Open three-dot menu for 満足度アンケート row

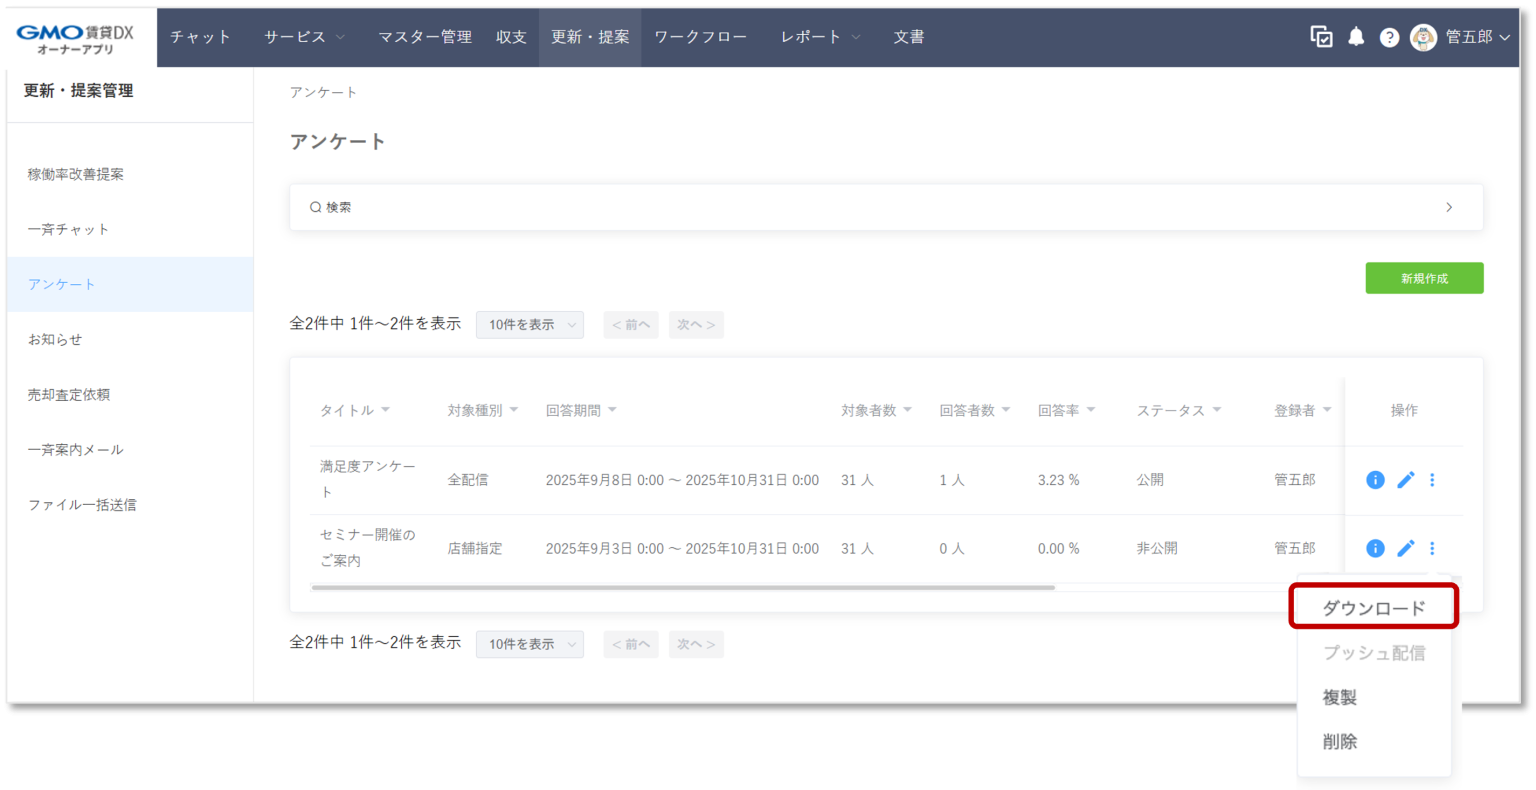tap(1432, 480)
